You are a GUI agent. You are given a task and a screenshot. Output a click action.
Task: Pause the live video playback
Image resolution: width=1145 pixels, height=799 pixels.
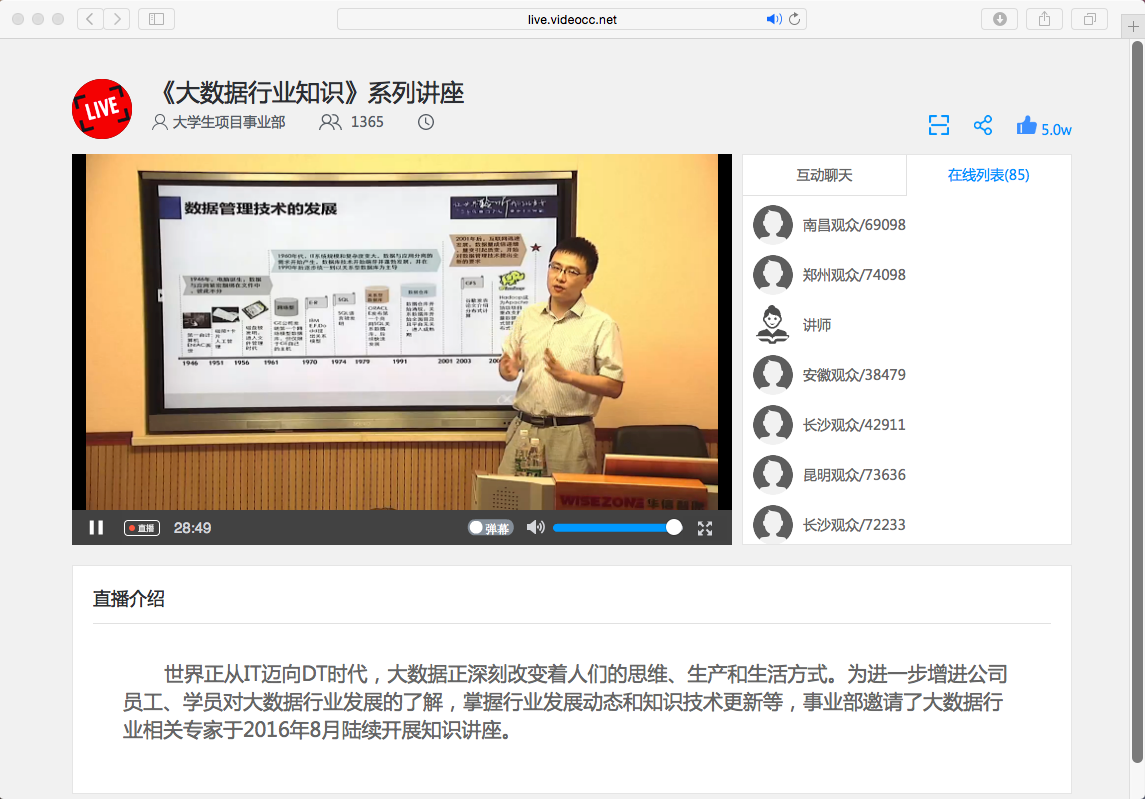[96, 527]
